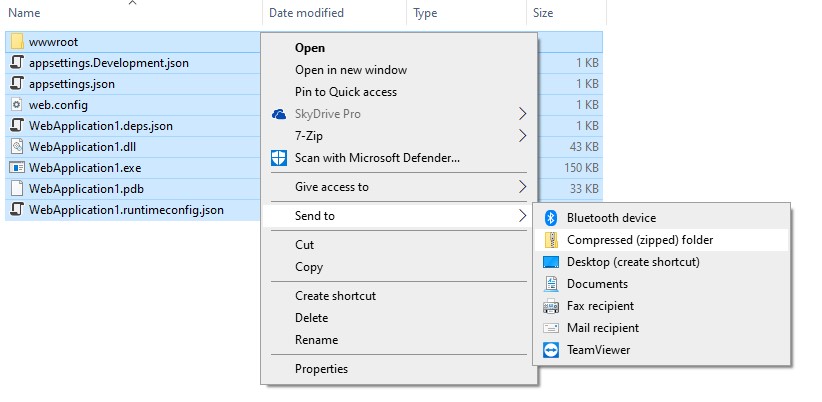Open Properties from the context menu
The width and height of the screenshot is (822, 402).
click(x=321, y=368)
